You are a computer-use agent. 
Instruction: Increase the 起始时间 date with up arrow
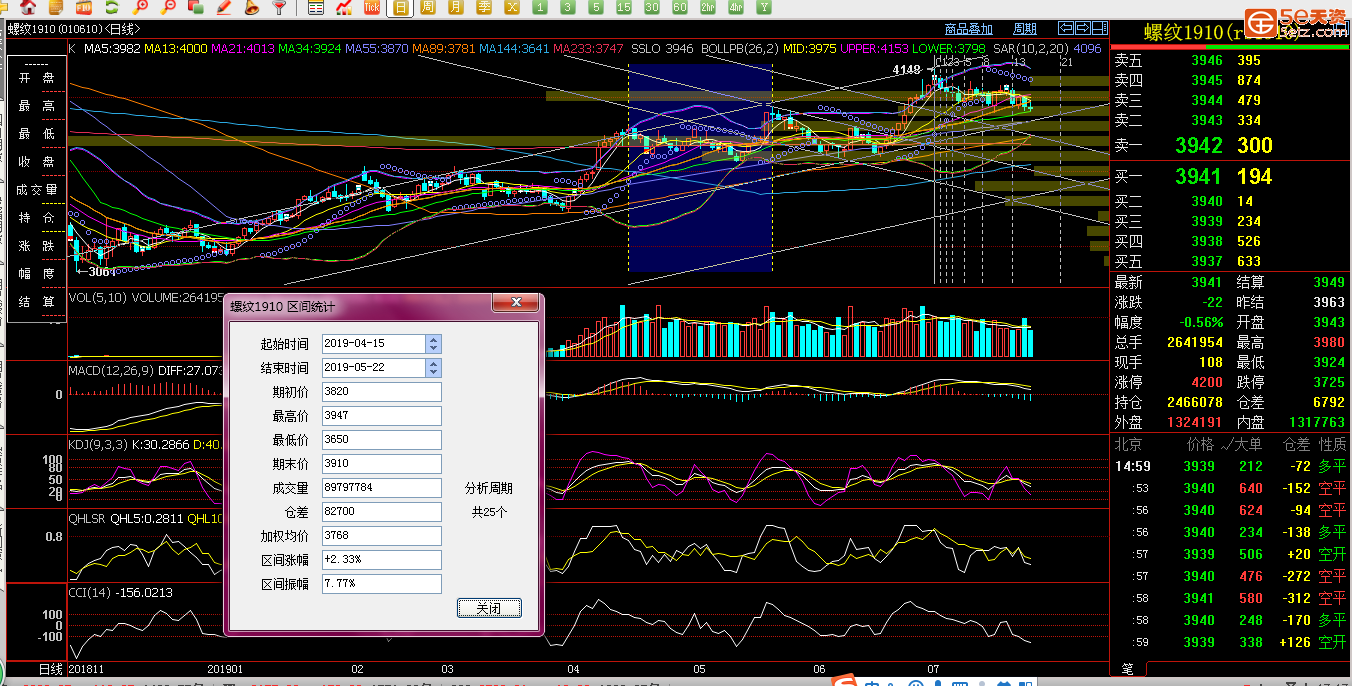pos(433,340)
